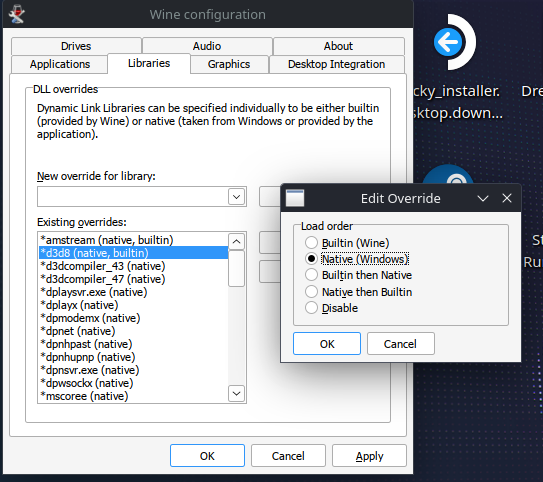Select *d3dcompiler_47 (native) override

pos(133,279)
